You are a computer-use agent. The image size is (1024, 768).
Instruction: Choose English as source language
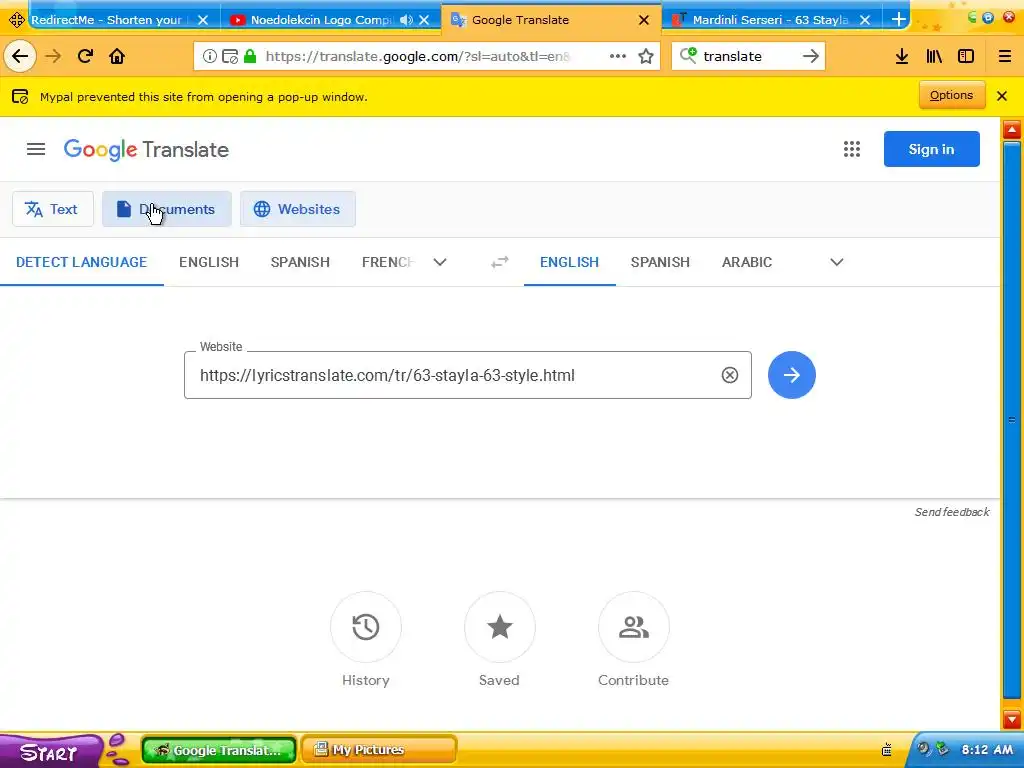click(x=209, y=262)
